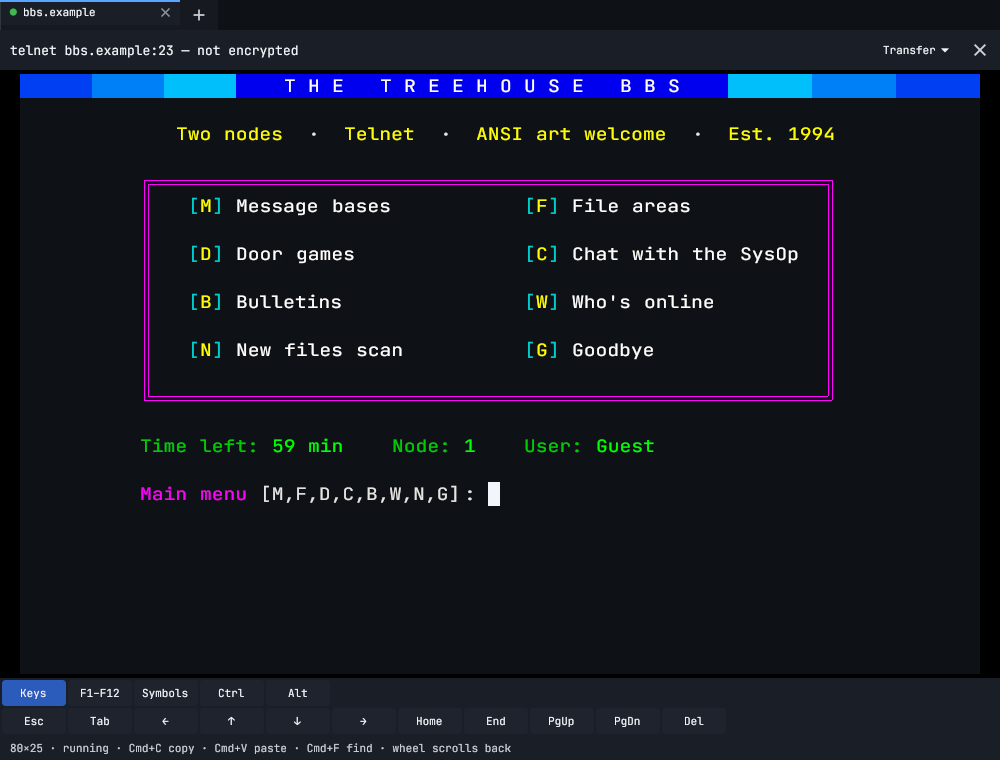Send the Tab key

pyautogui.click(x=99, y=721)
